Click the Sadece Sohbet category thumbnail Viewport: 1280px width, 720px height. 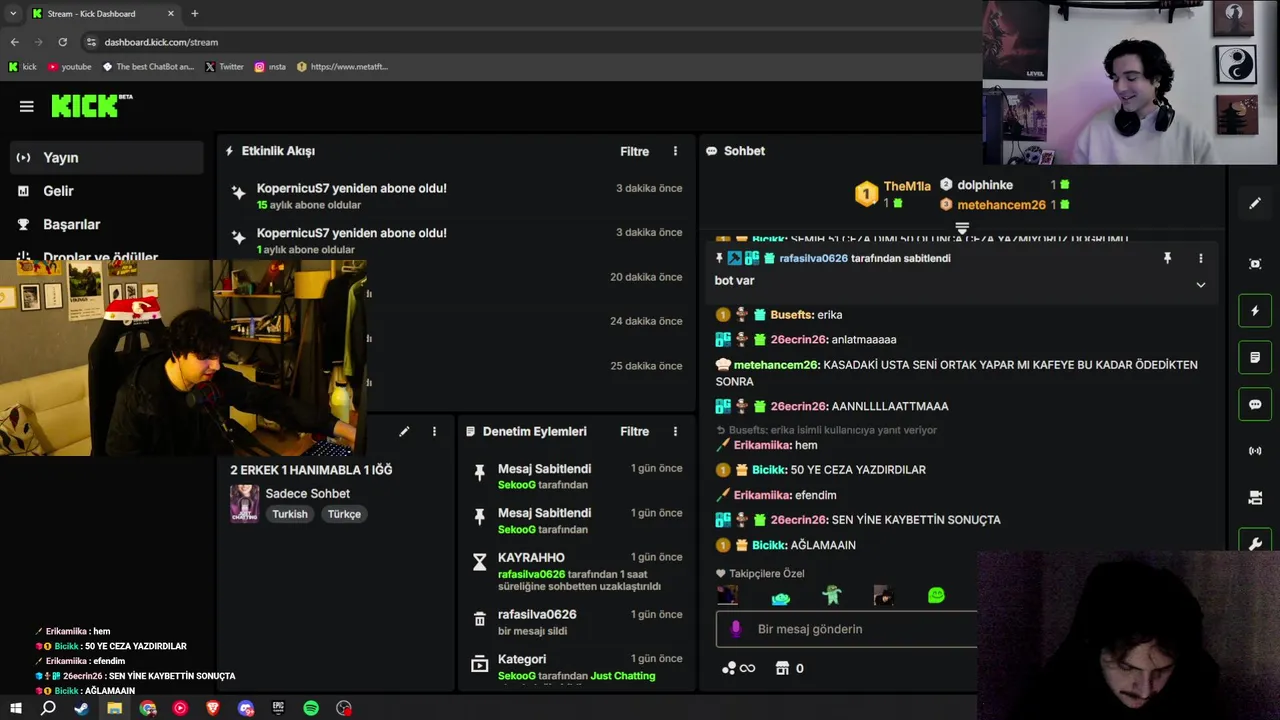[x=244, y=503]
